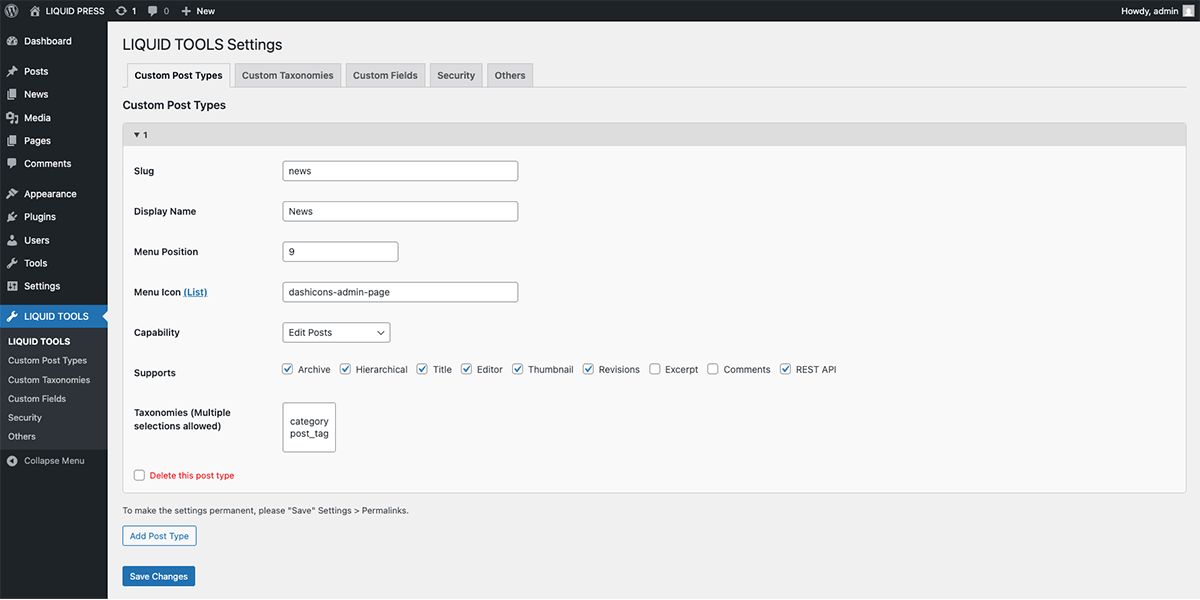Viewport: 1200px width, 600px height.
Task: Click the LIQUID TOOLS wrench icon
Action: (12, 316)
